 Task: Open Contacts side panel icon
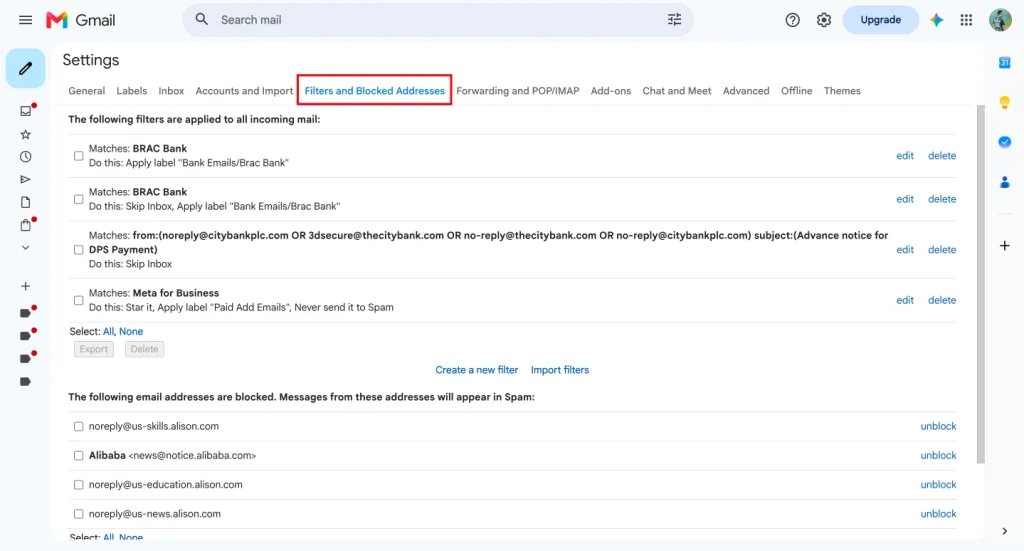(1004, 181)
